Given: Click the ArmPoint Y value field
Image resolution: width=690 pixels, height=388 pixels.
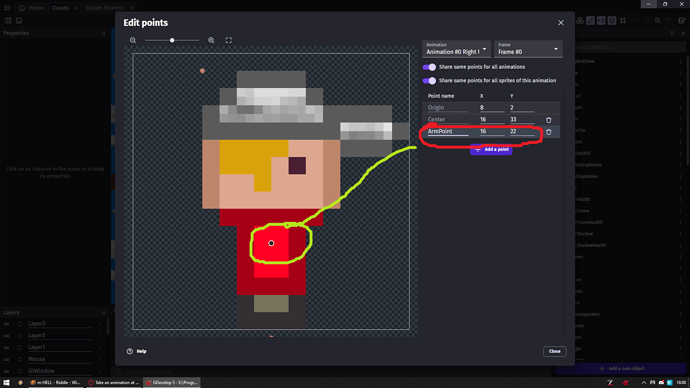Looking at the screenshot, I should (x=522, y=132).
